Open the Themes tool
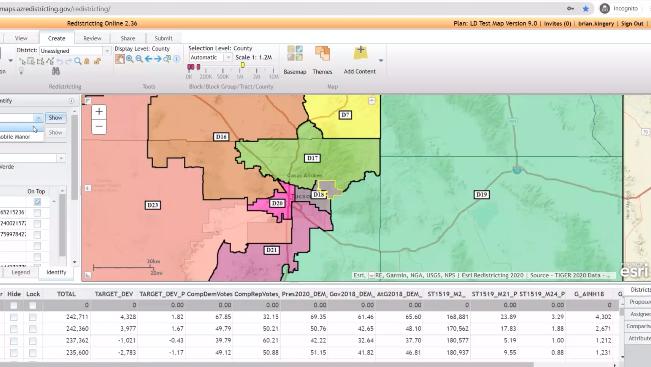Image resolution: width=651 pixels, height=367 pixels. pyautogui.click(x=322, y=60)
